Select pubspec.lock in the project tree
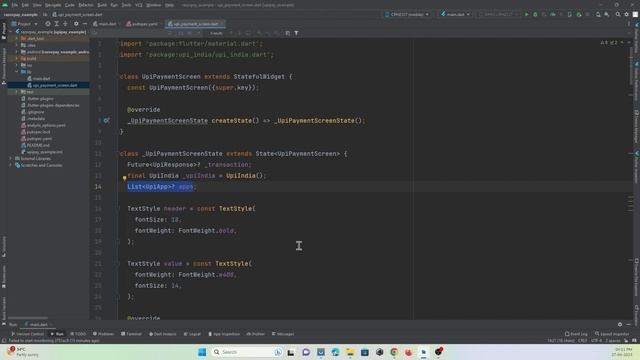640x360 pixels. point(36,132)
